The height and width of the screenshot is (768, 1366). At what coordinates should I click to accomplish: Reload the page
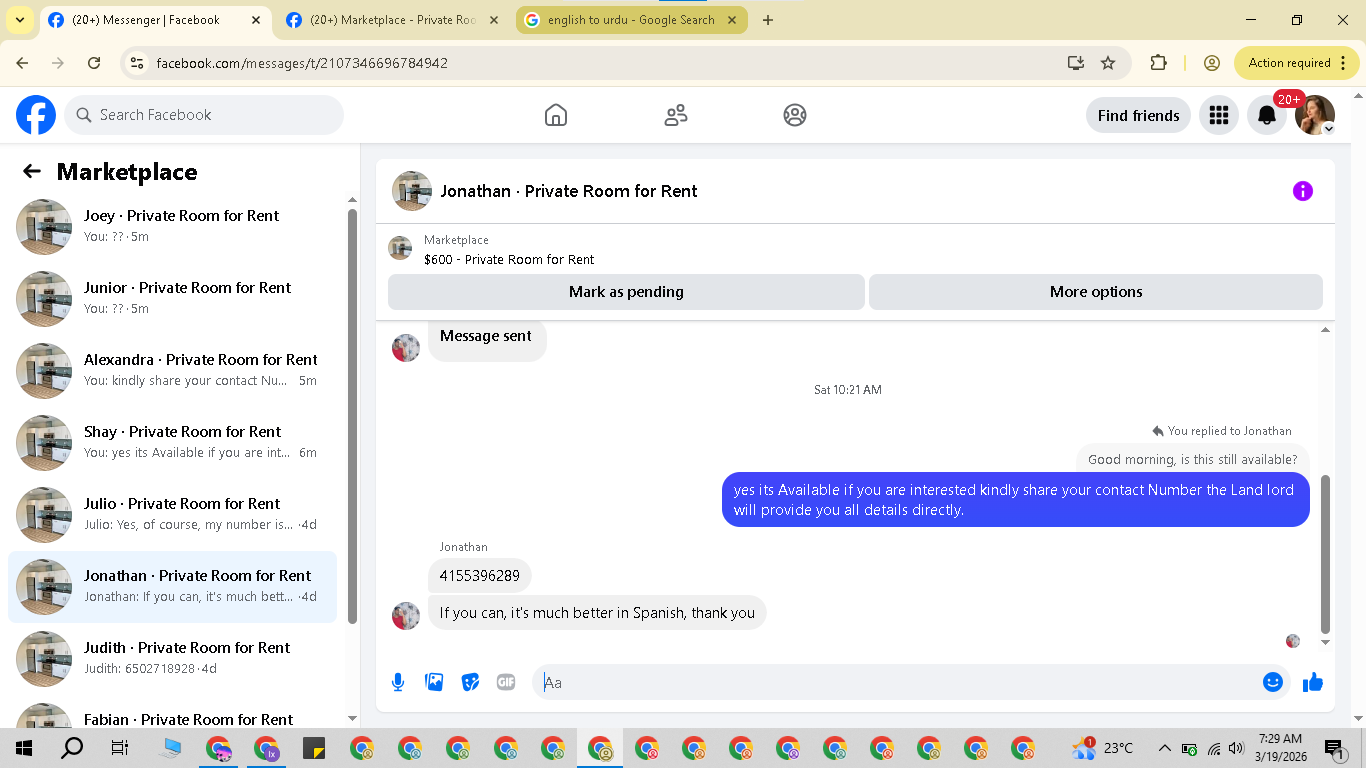[x=94, y=63]
